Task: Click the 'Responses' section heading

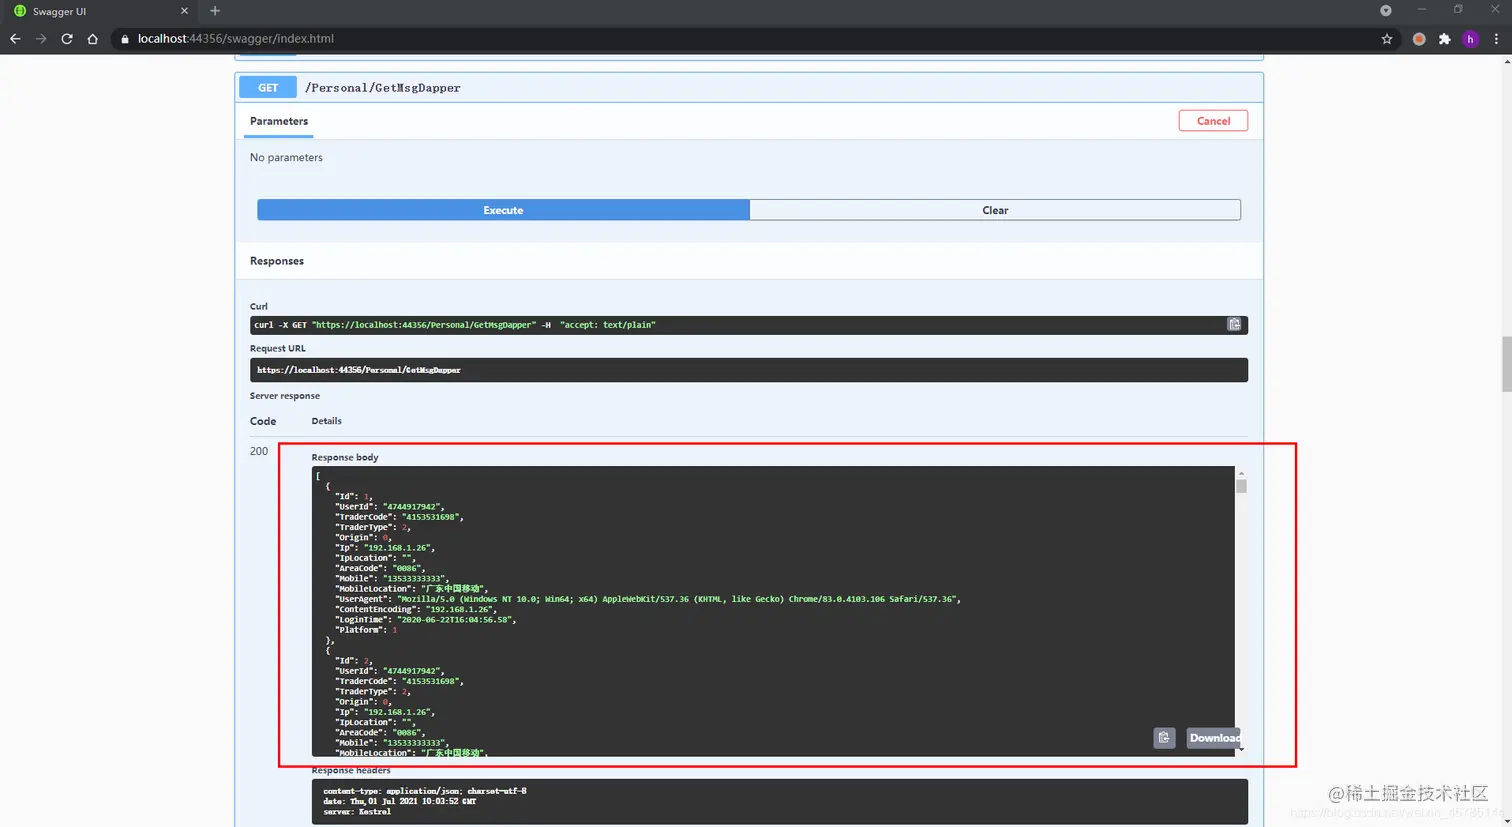Action: (277, 261)
